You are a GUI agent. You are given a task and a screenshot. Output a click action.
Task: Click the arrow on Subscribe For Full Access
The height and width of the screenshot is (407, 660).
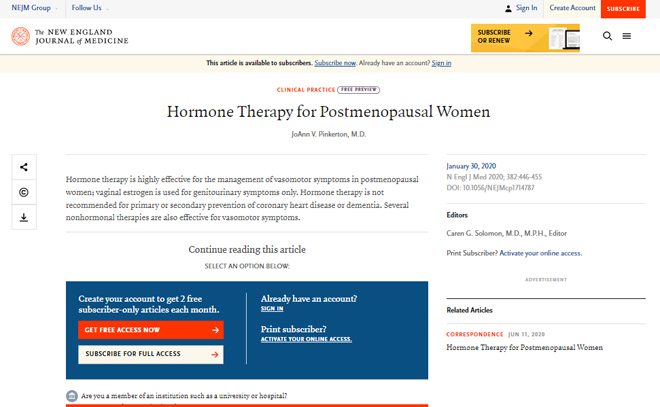pos(215,354)
